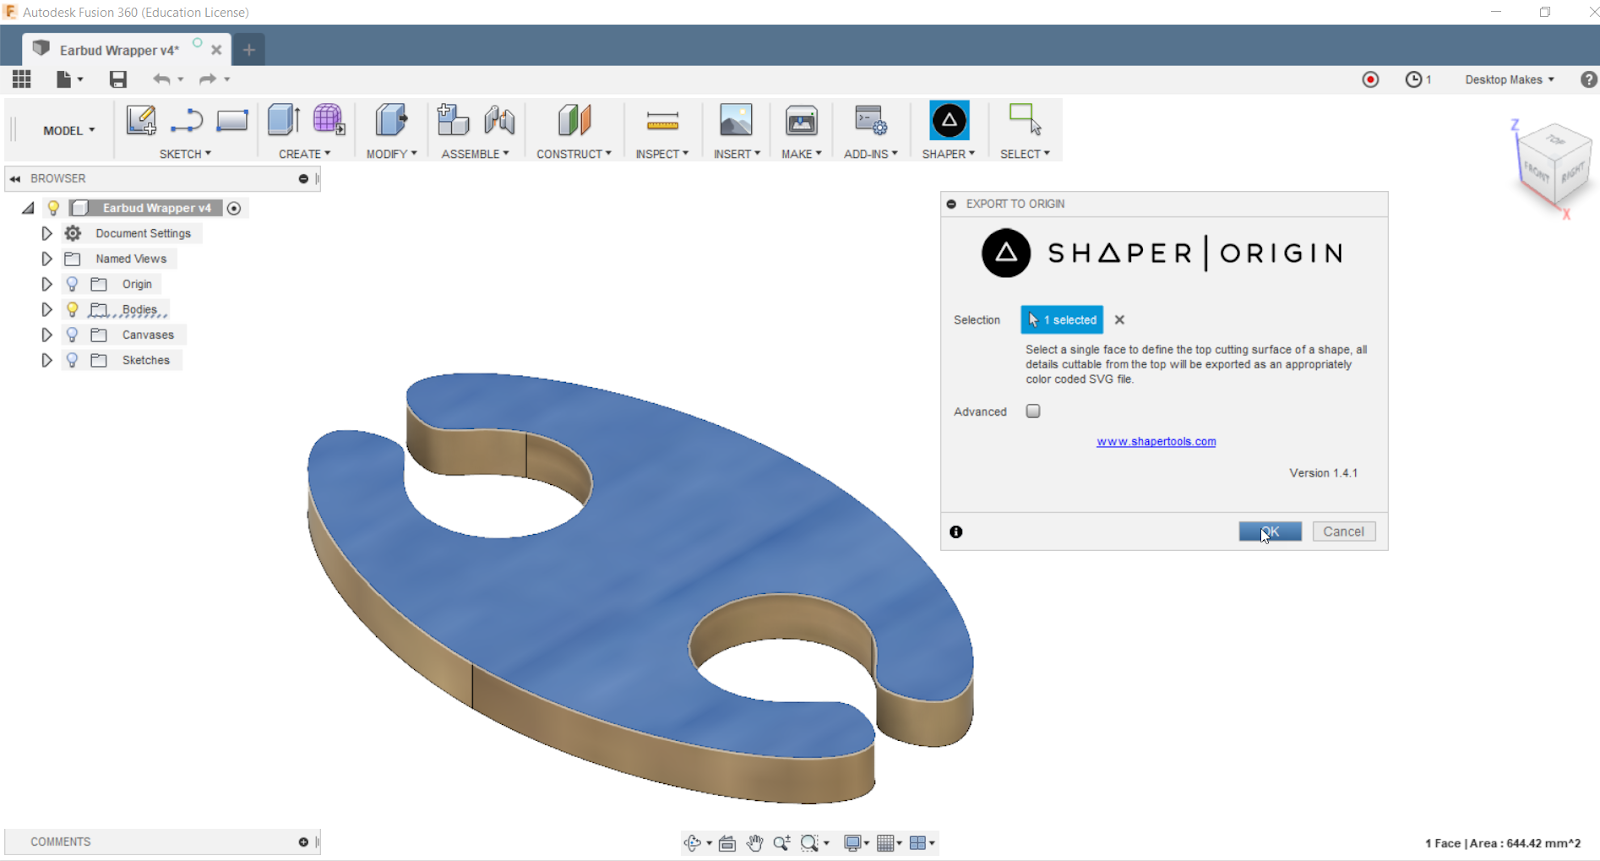
Task: Add a new design tab
Action: (x=249, y=49)
